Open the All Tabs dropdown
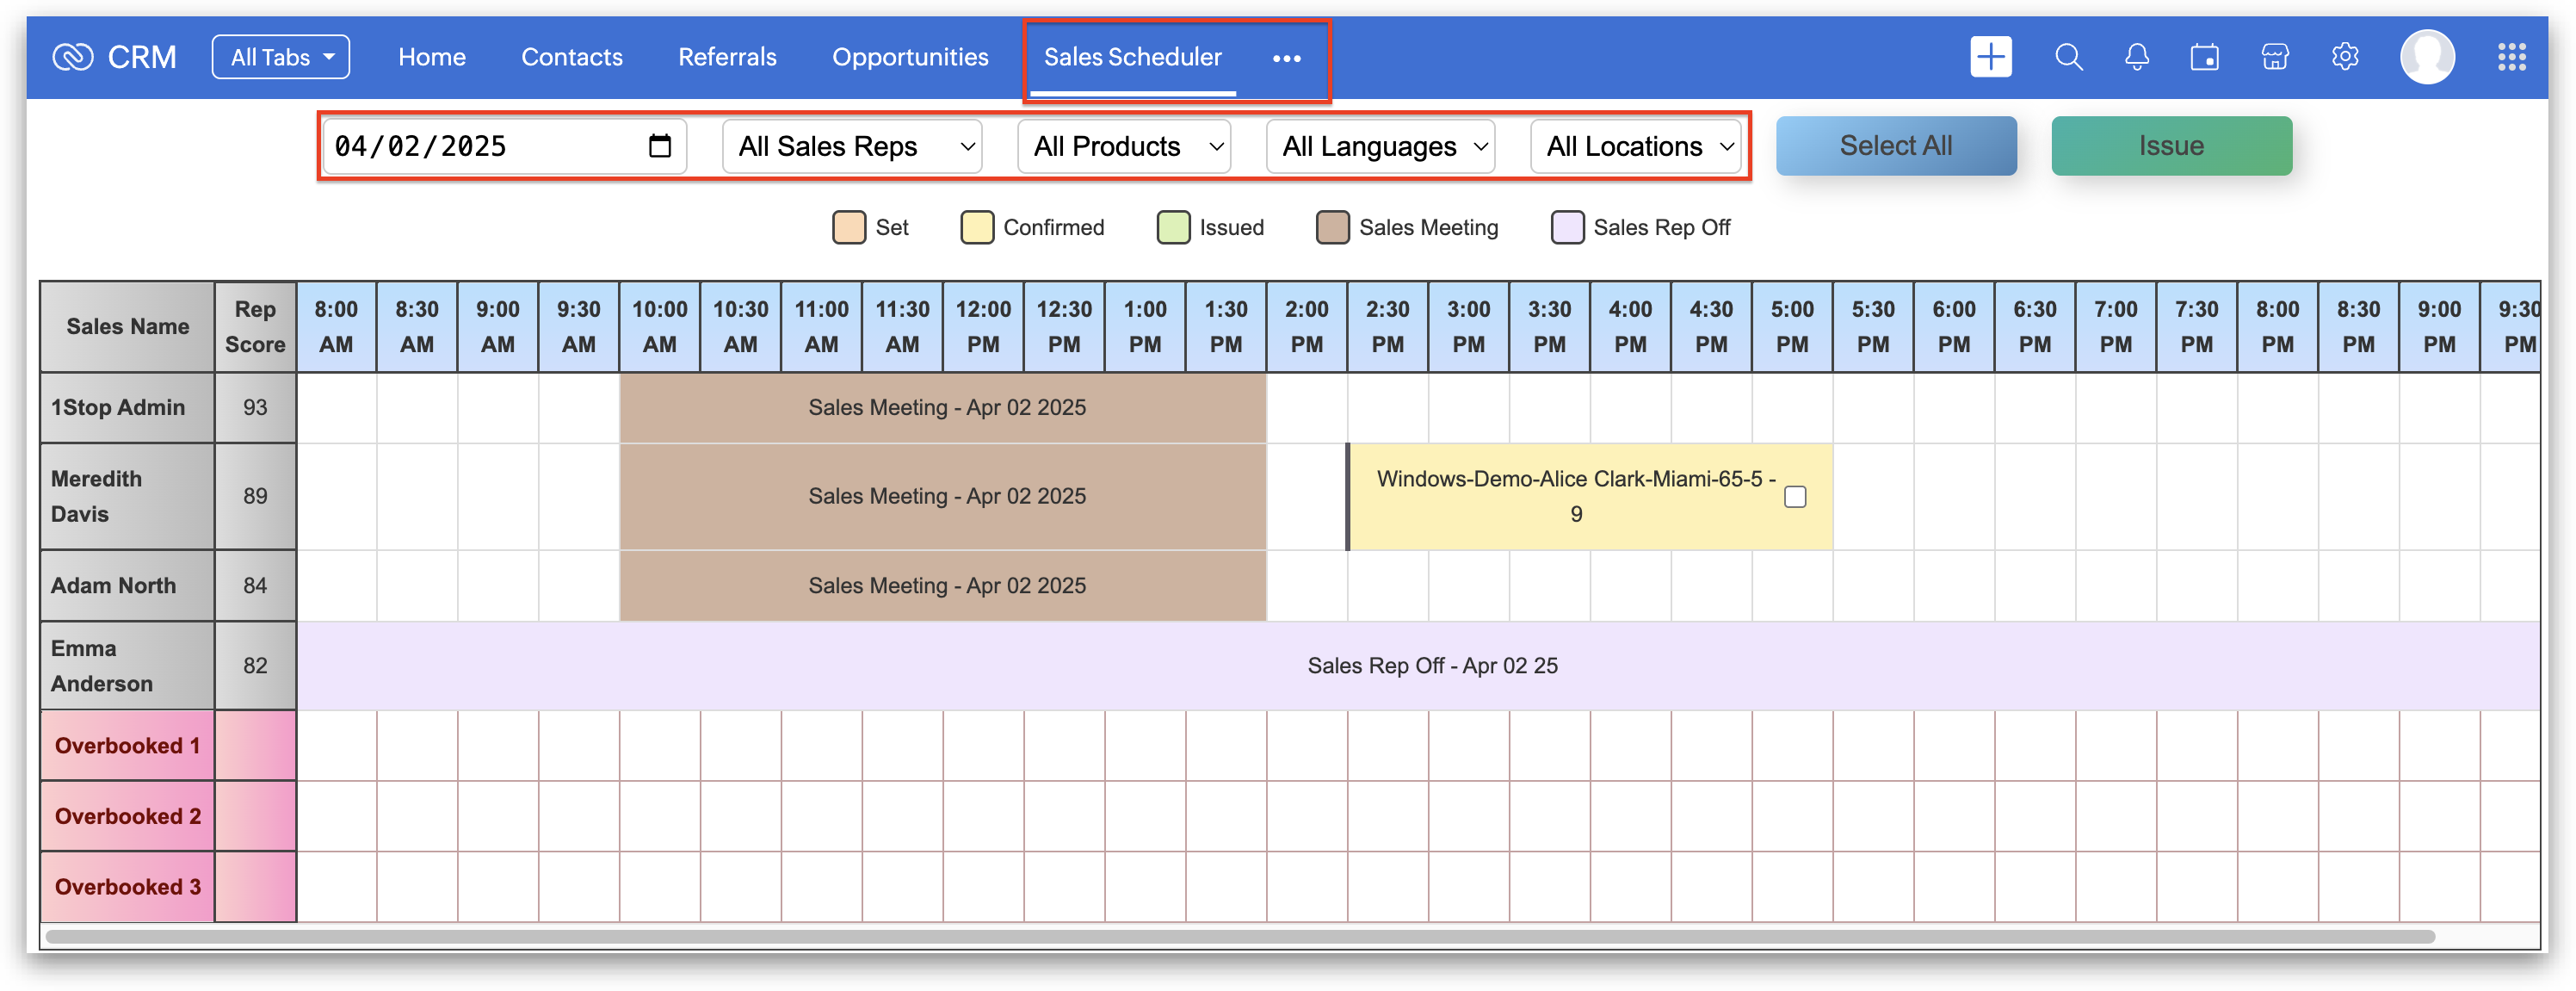This screenshot has width=2576, height=991. [x=281, y=57]
